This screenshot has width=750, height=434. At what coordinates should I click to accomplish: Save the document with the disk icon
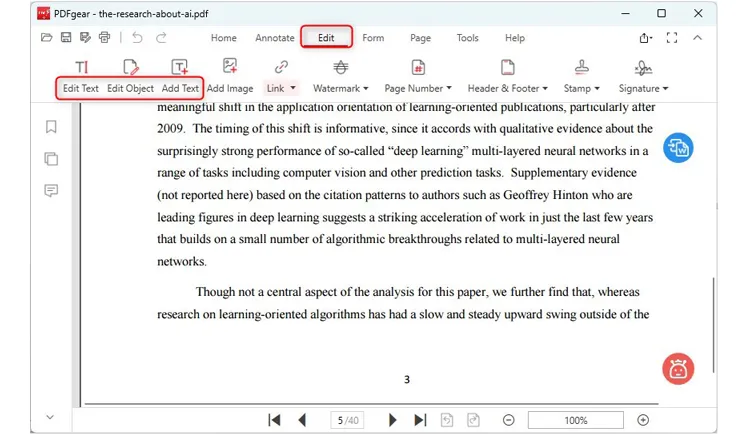coord(66,37)
